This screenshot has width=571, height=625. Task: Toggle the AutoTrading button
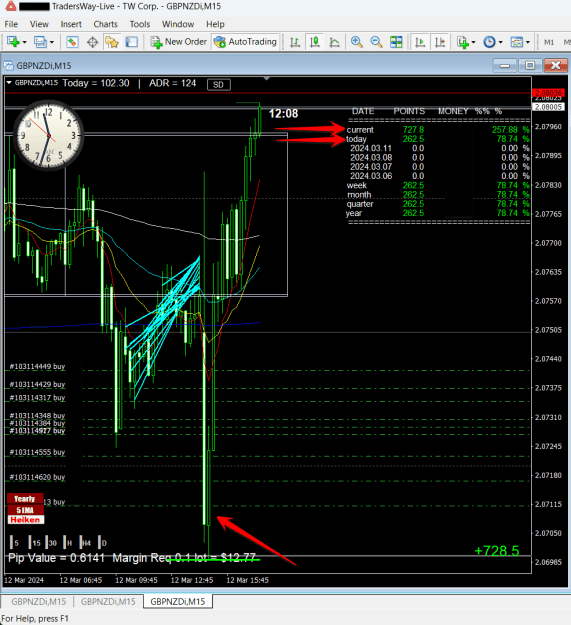pyautogui.click(x=245, y=42)
